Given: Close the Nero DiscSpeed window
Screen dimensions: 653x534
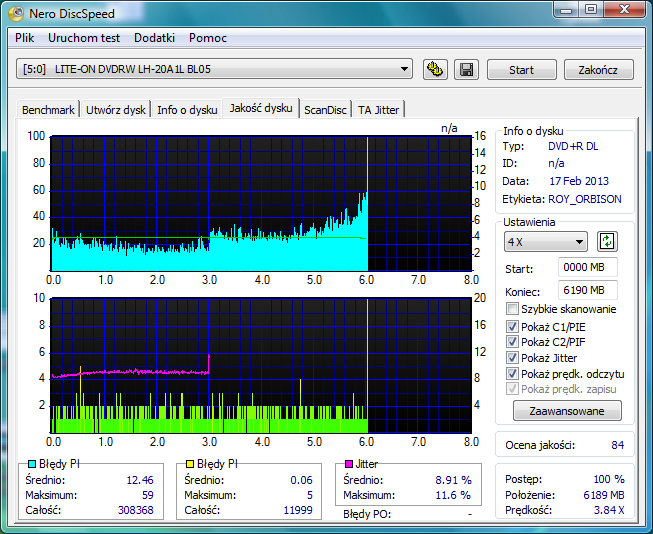Looking at the screenshot, I should 624,10.
